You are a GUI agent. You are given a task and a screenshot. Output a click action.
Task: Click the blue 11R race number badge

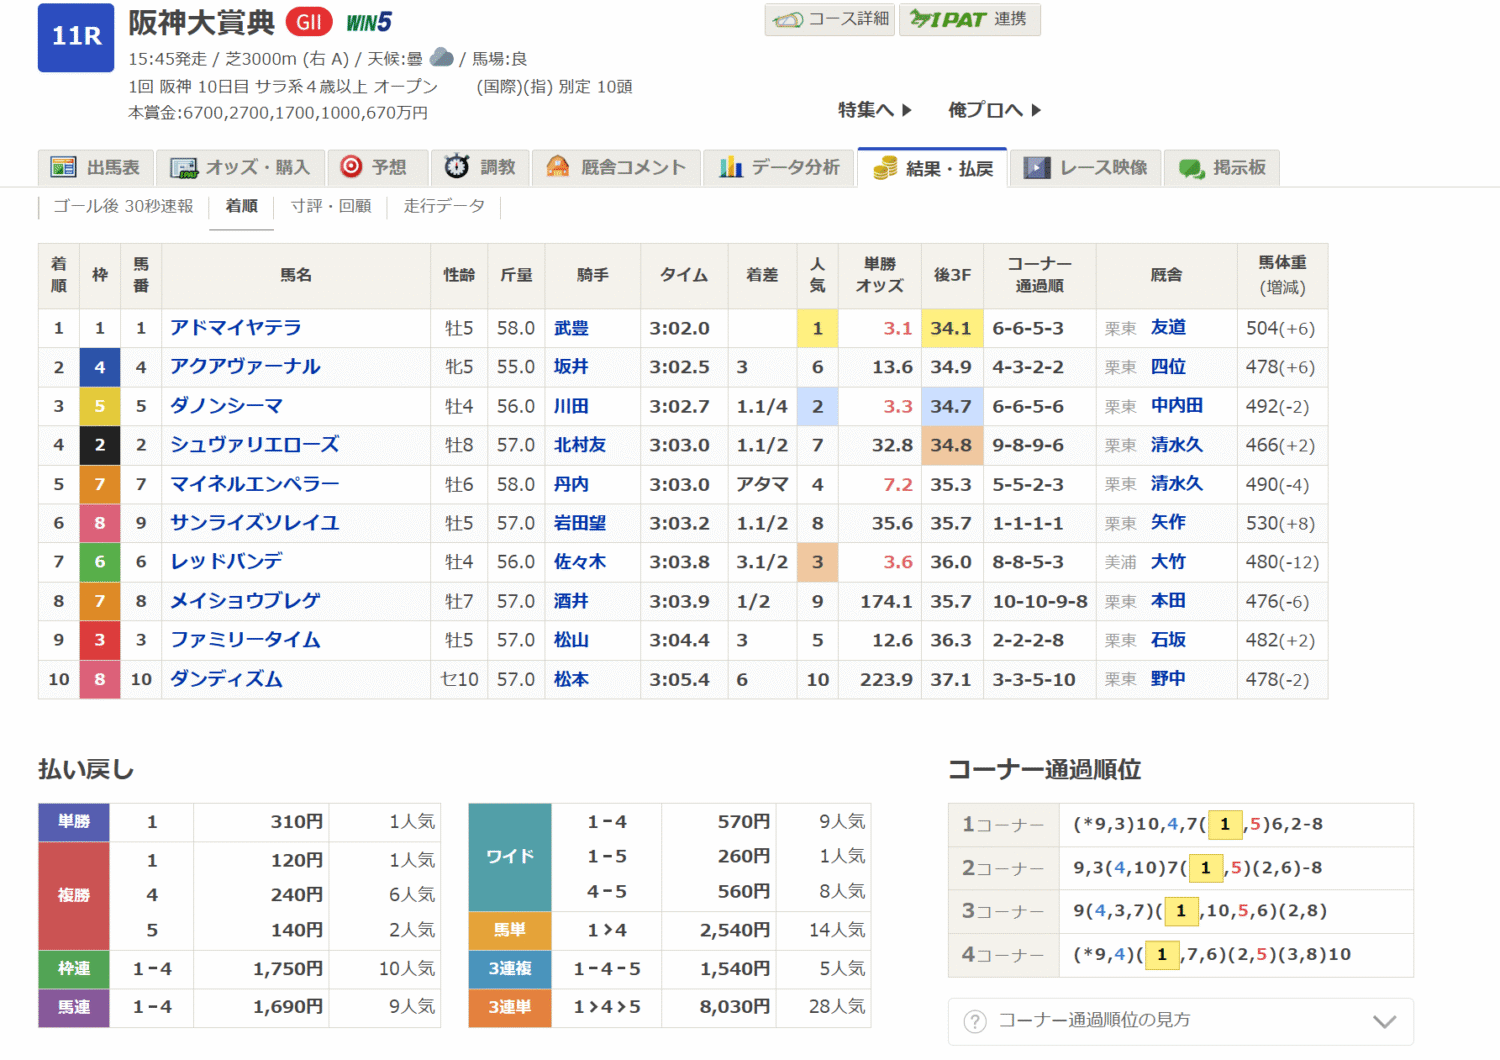point(76,37)
